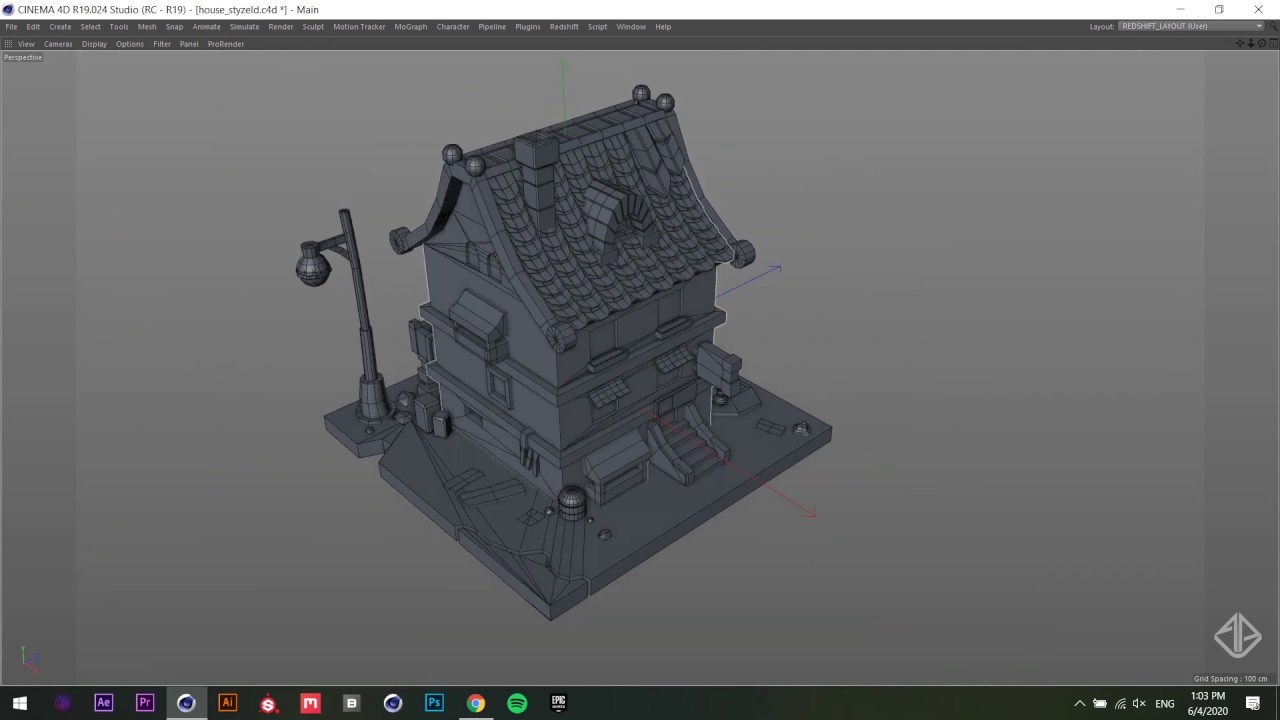Click the viewport rotate camera icon

(x=1262, y=43)
